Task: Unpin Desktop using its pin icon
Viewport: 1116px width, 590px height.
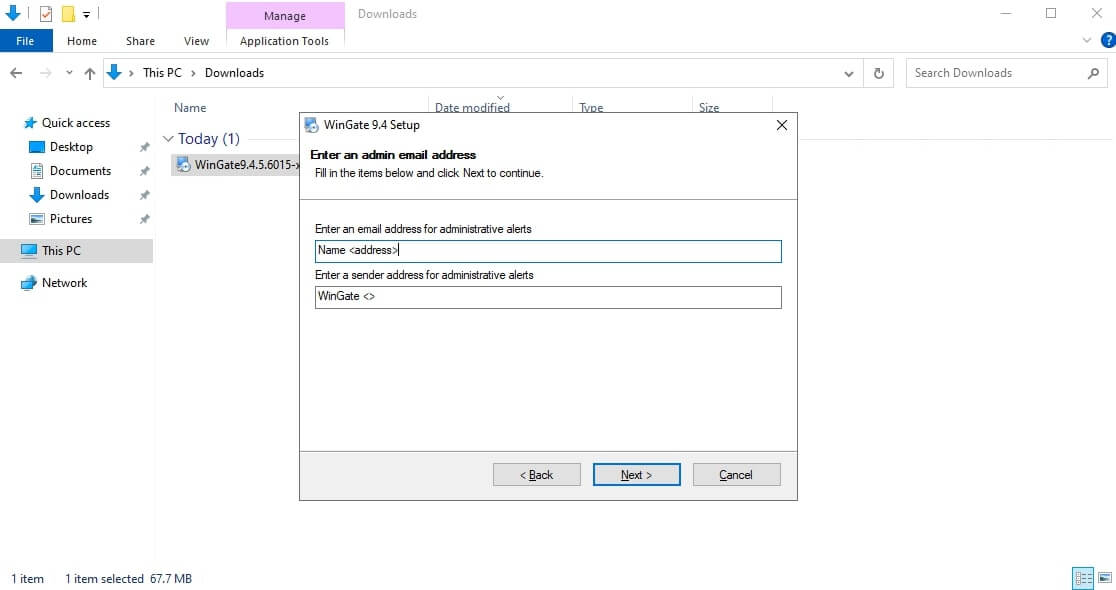Action: click(144, 147)
